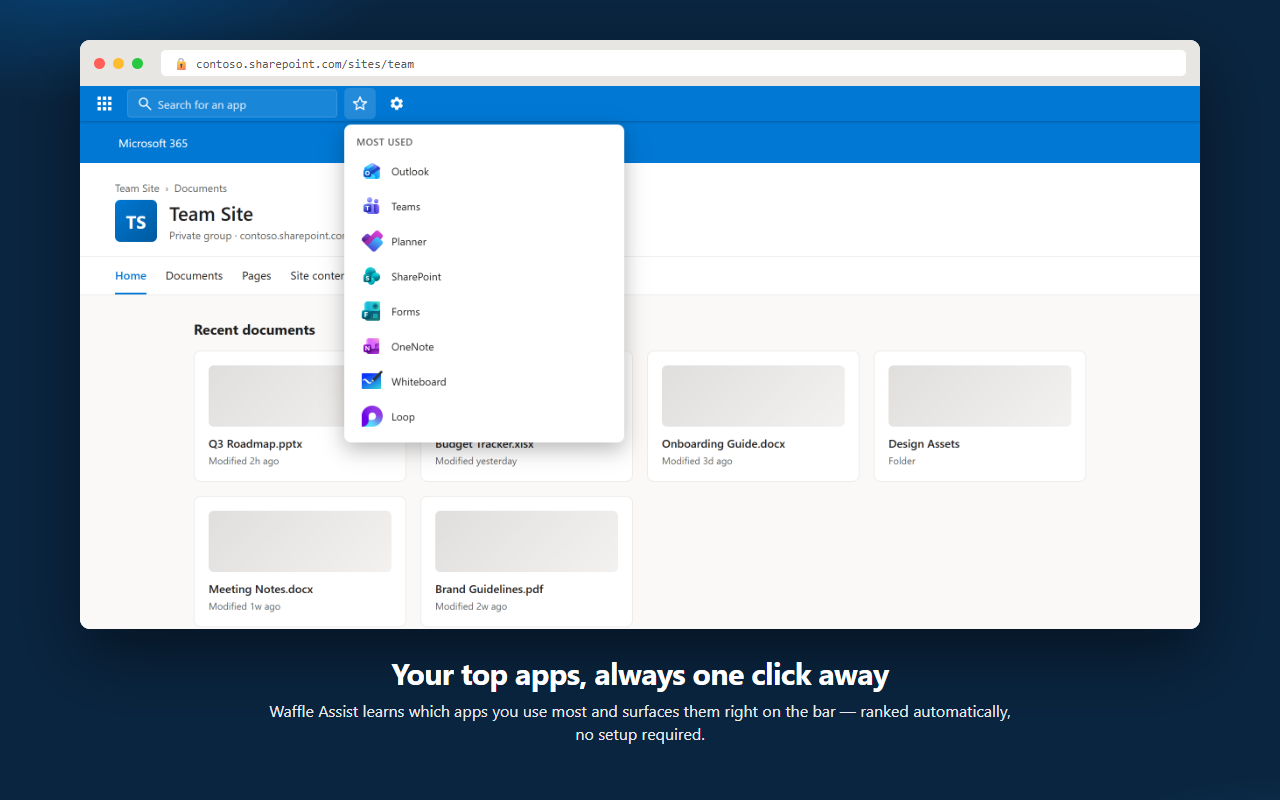Click the Microsoft 365 link

click(153, 144)
